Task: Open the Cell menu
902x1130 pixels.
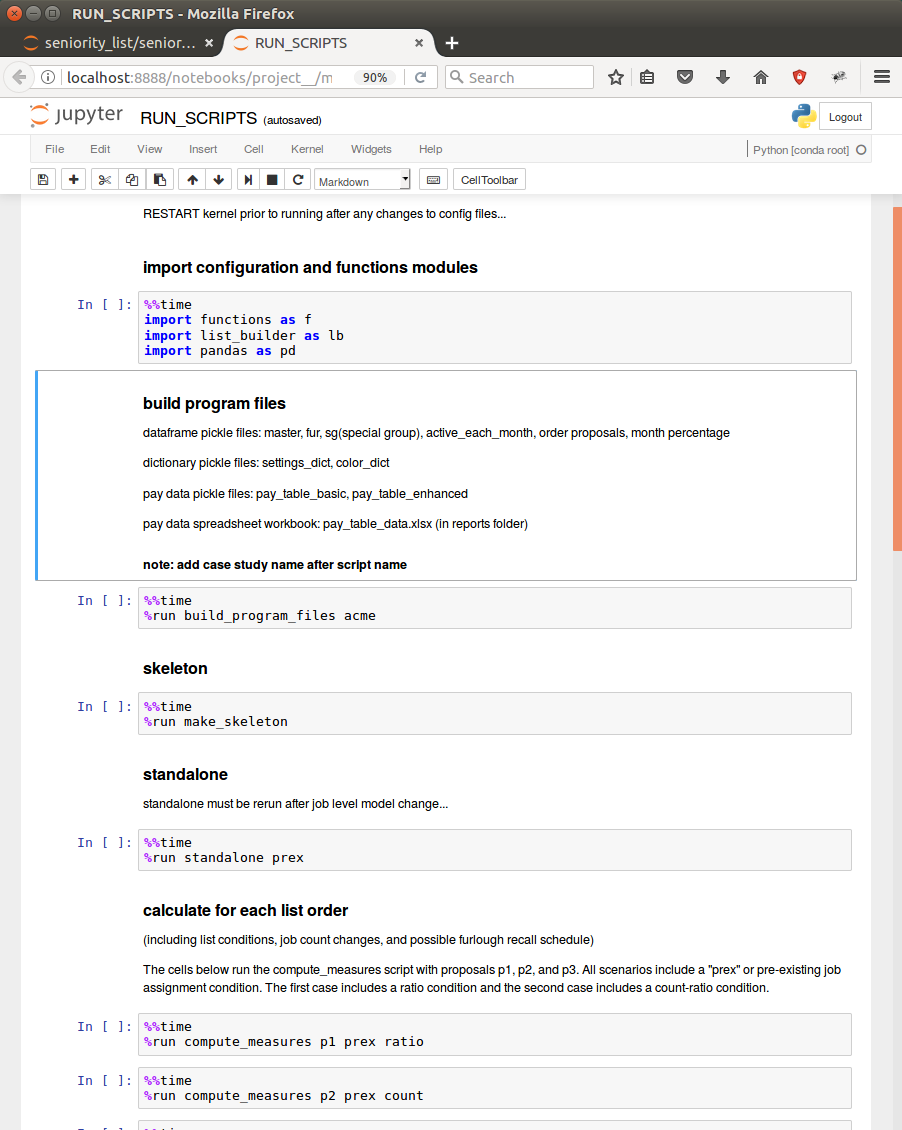Action: point(254,149)
